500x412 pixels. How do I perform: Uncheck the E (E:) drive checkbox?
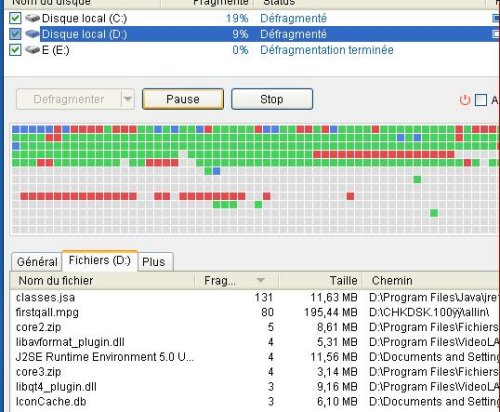point(15,50)
